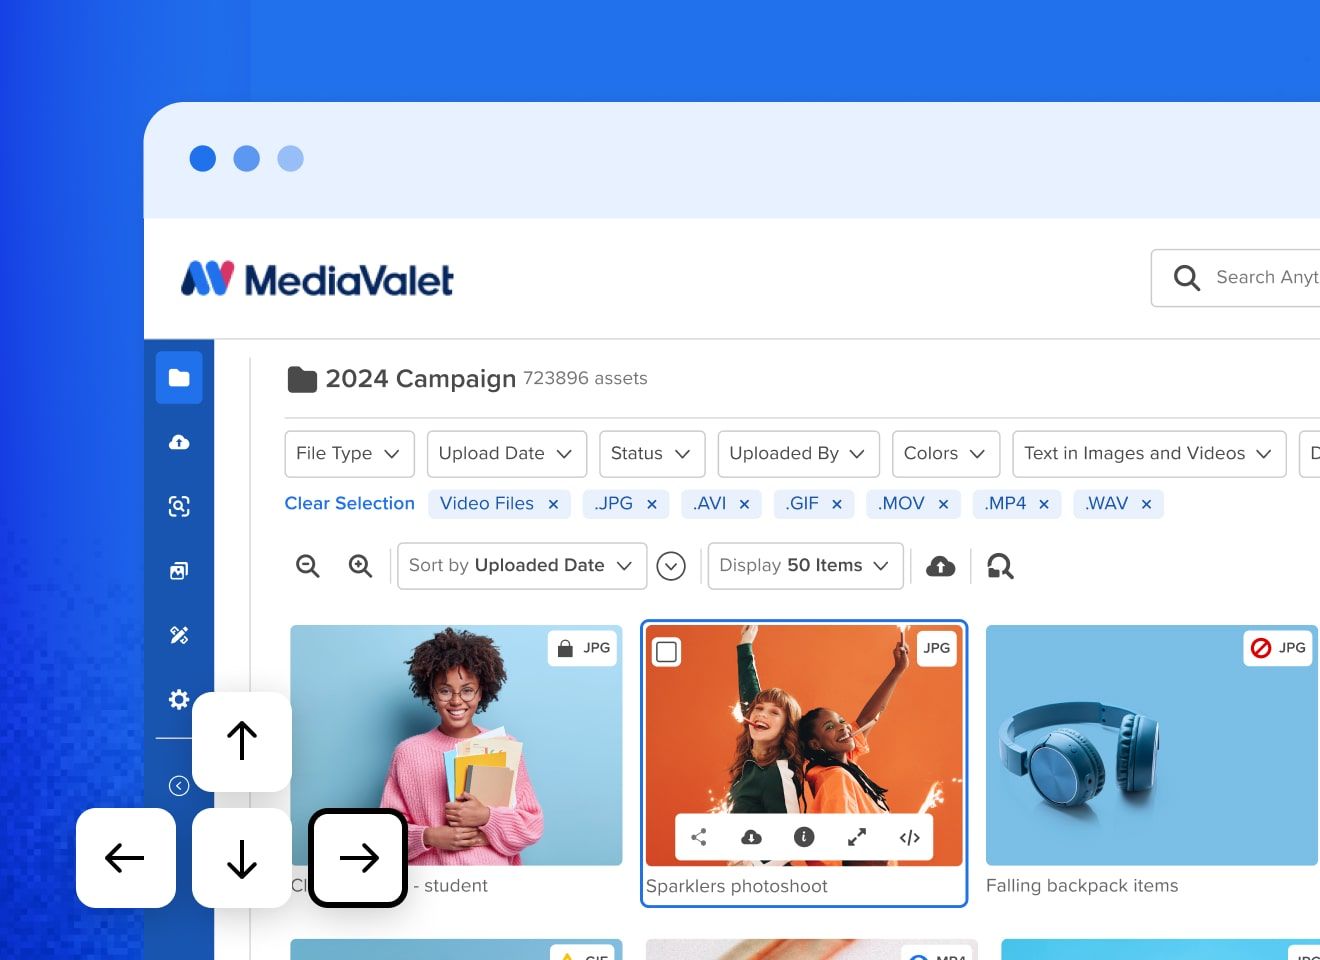
Task: Click the Search Anything input field
Action: click(1236, 278)
